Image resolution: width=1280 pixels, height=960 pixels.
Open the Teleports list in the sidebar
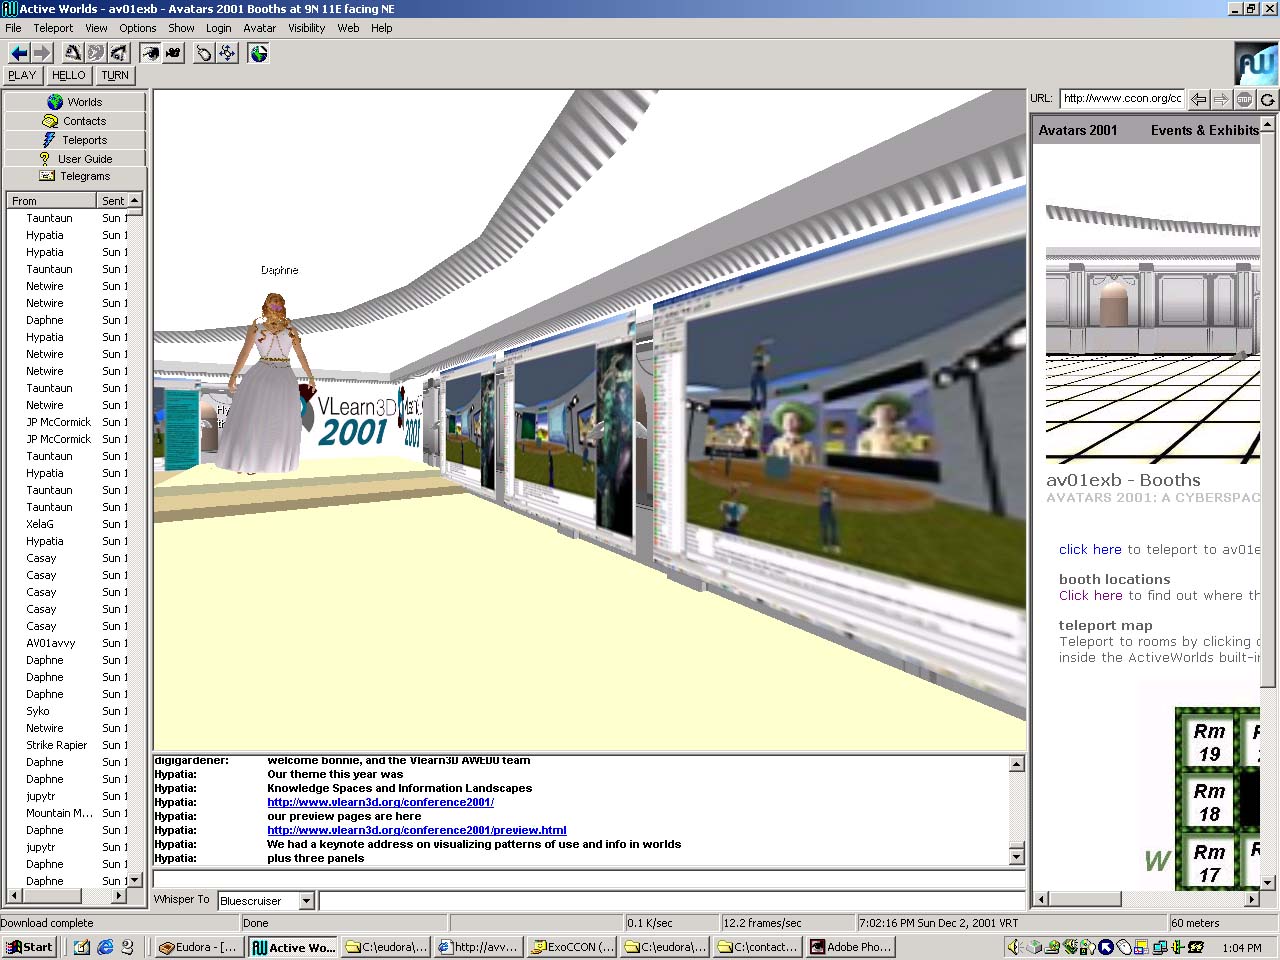pyautogui.click(x=75, y=140)
